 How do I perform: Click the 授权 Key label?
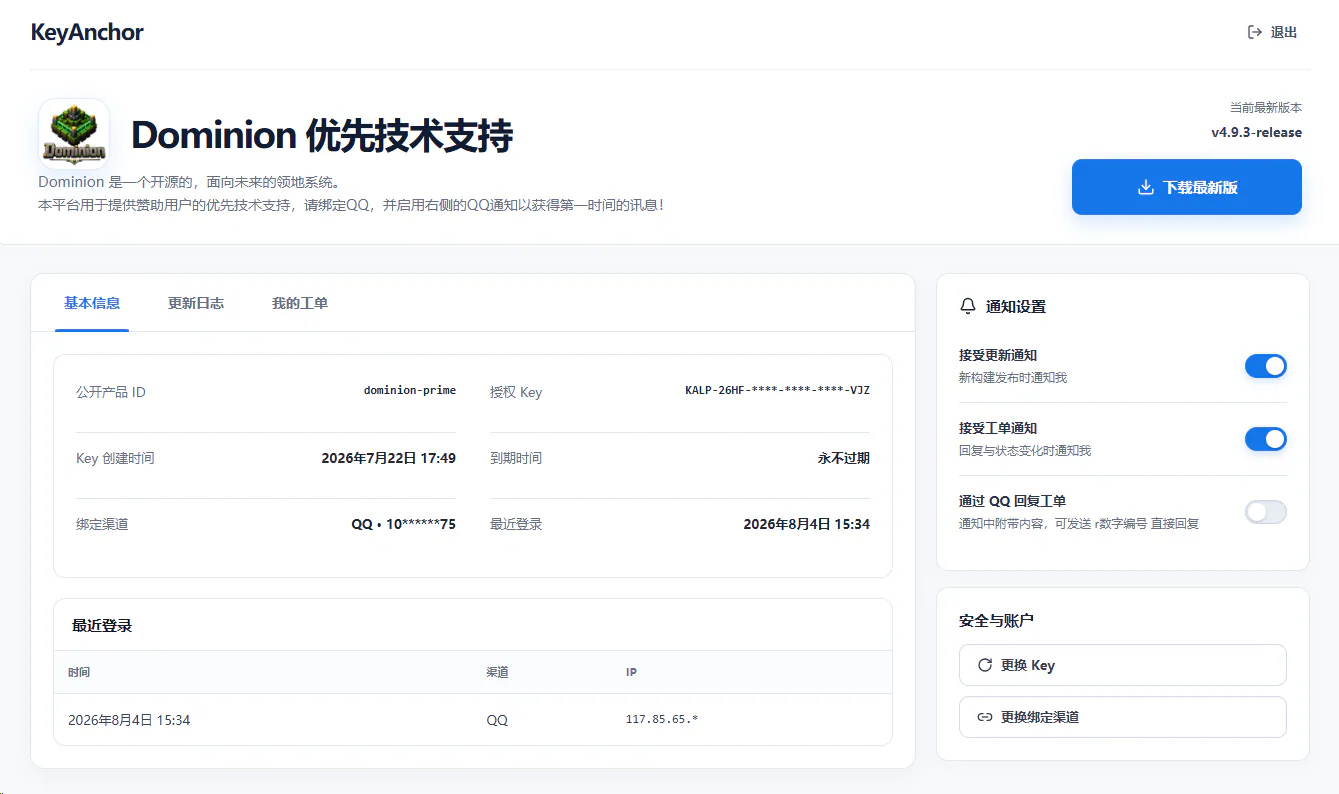[x=516, y=392]
